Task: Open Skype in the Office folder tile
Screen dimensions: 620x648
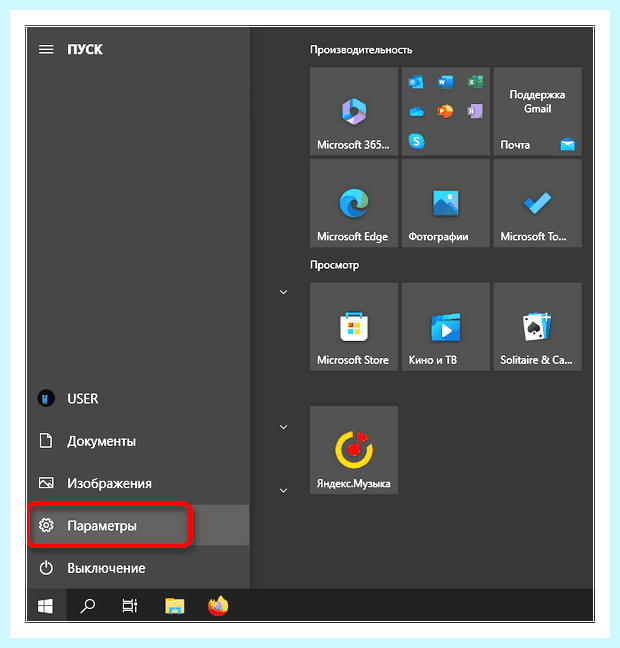Action: 416,141
